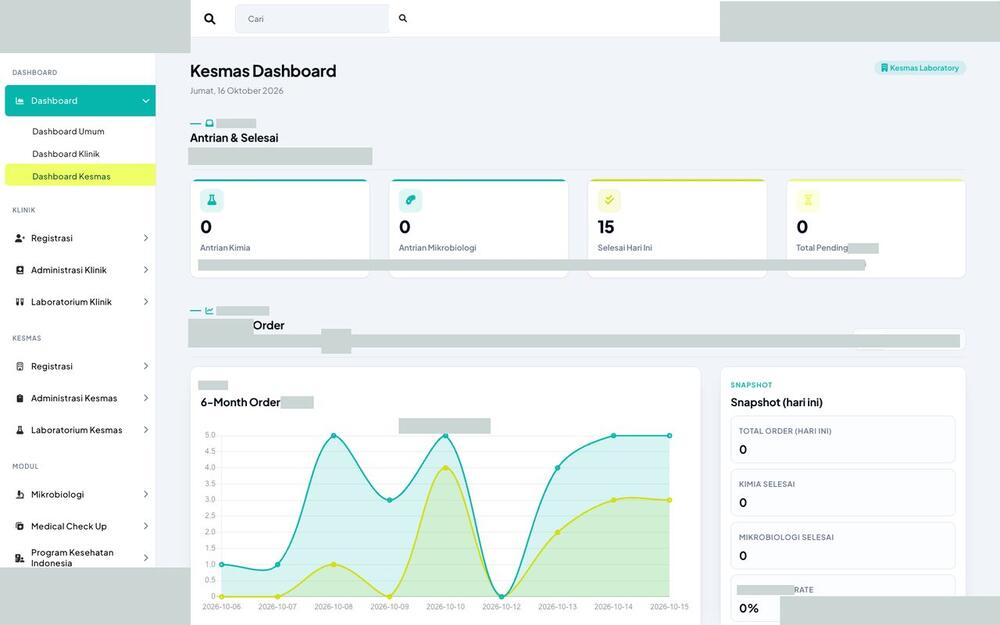Expand Klinik Registrasi chevron
The image size is (1000, 625).
pyautogui.click(x=145, y=238)
